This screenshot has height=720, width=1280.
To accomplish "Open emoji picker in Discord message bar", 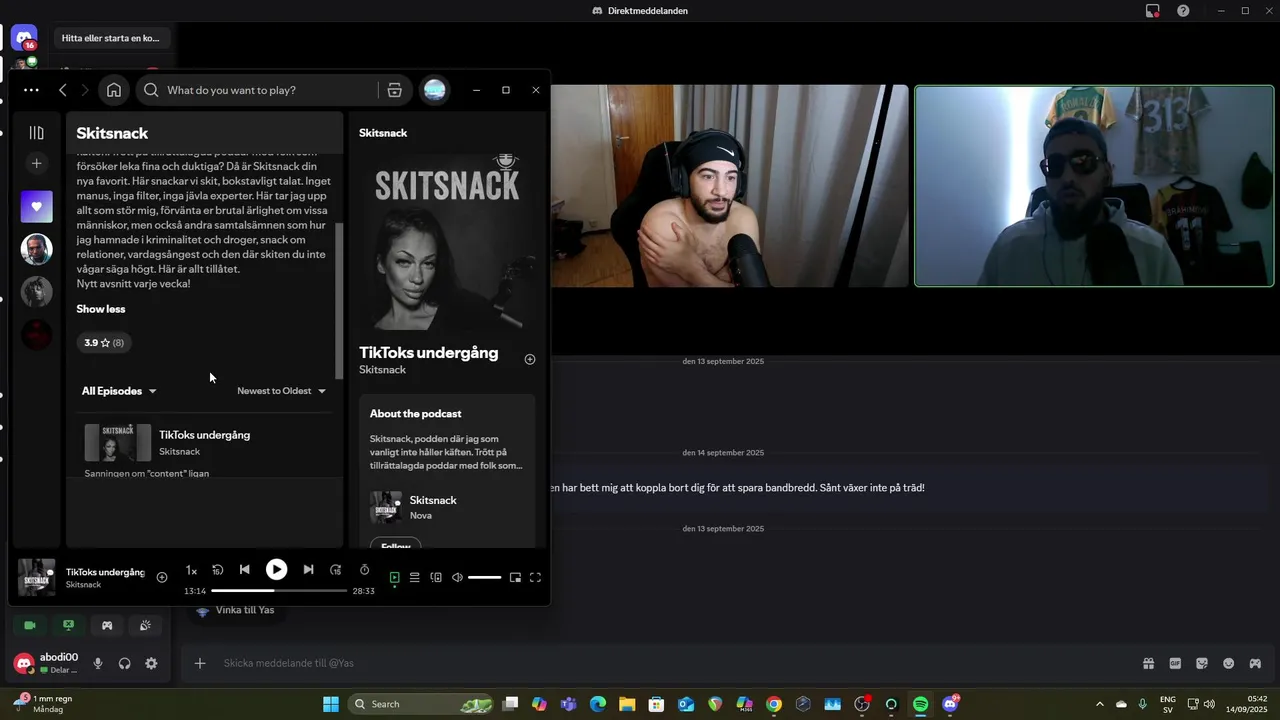I will tap(1229, 663).
